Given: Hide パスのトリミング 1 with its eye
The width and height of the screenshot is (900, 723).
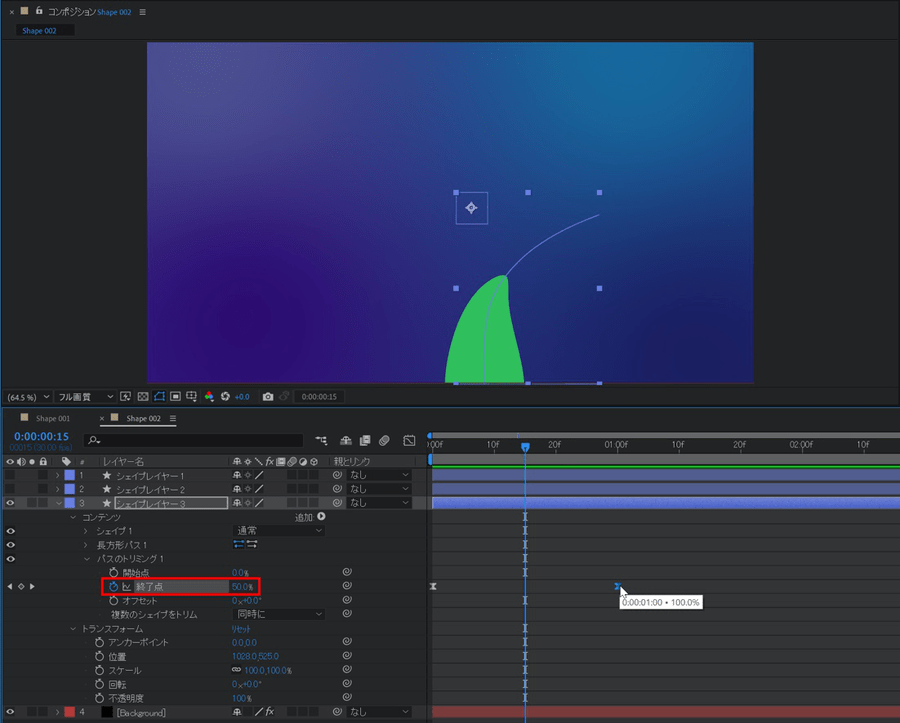Looking at the screenshot, I should point(10,559).
